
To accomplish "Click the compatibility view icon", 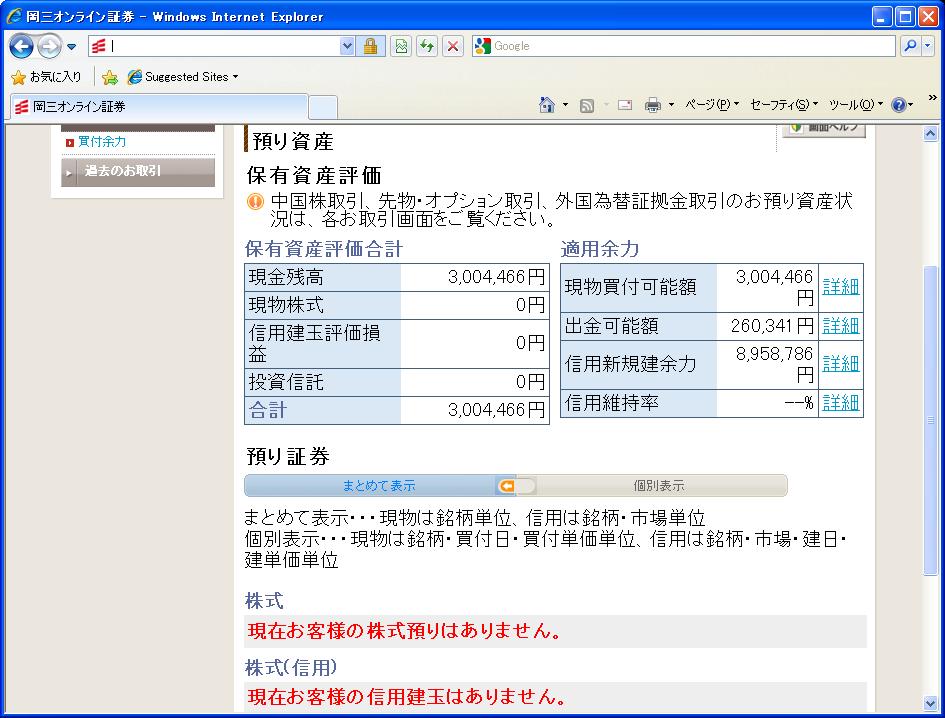I will point(402,47).
